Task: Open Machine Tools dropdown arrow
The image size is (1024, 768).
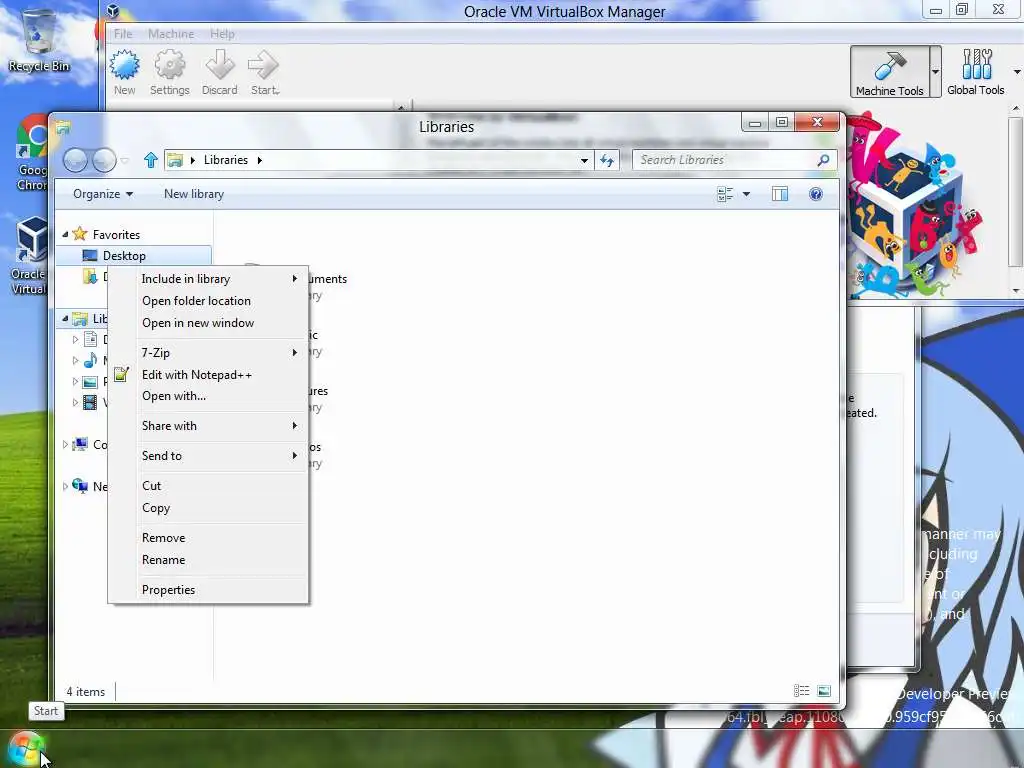Action: click(935, 72)
